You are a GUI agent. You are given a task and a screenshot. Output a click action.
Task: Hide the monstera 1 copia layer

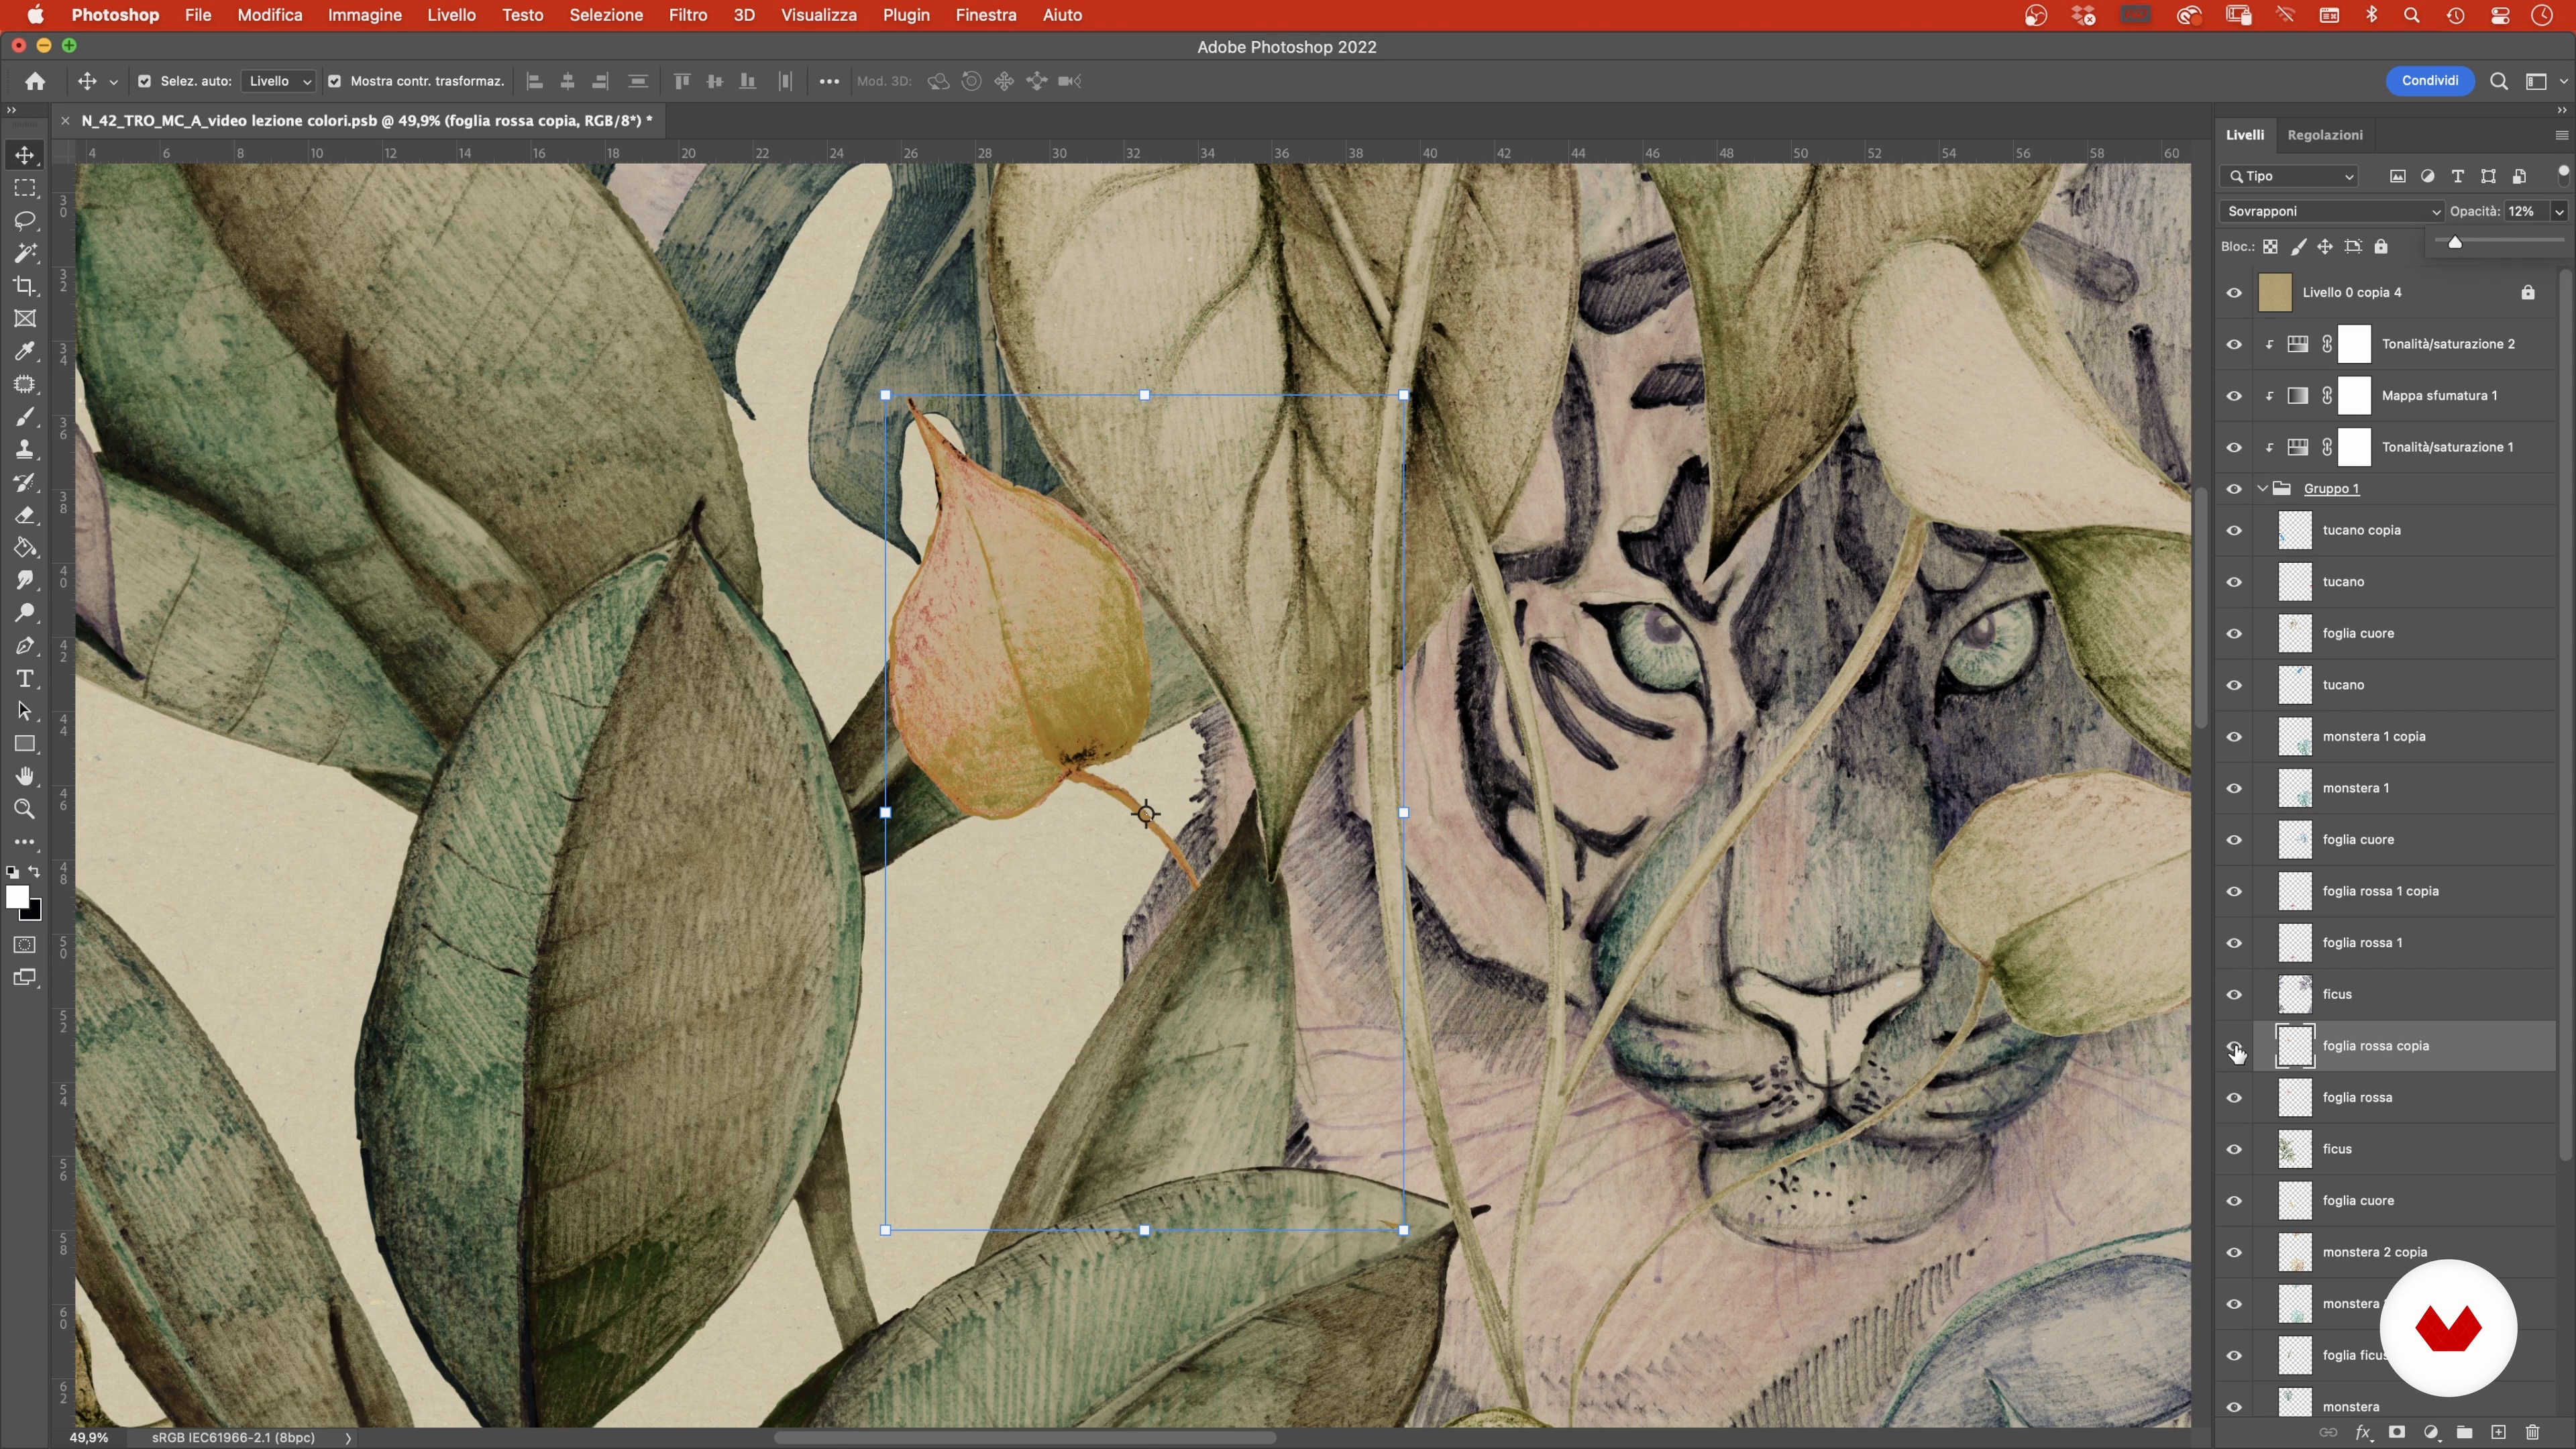click(x=2234, y=737)
